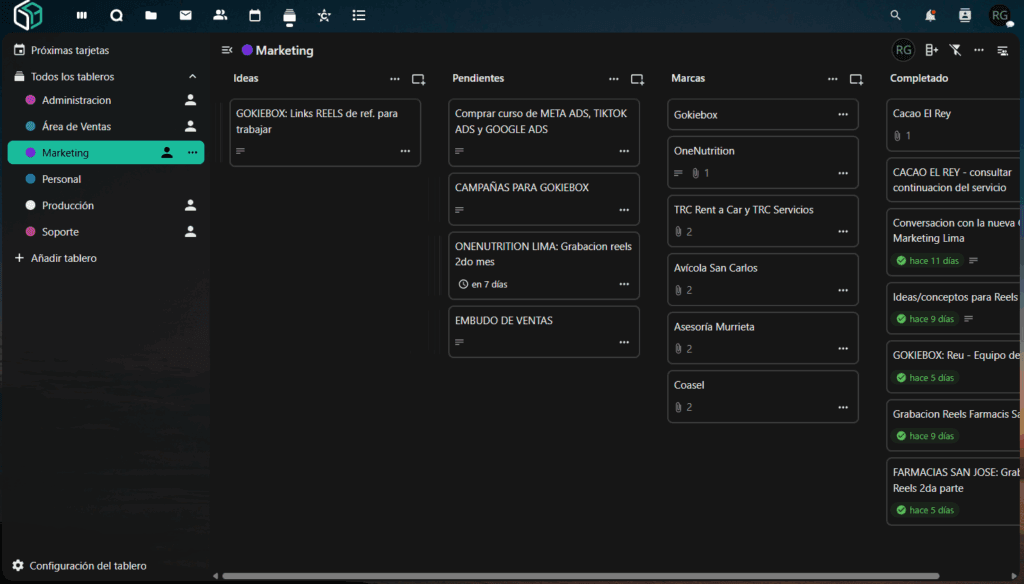Click the notifications bell icon
Image resolution: width=1024 pixels, height=584 pixels.
click(930, 15)
